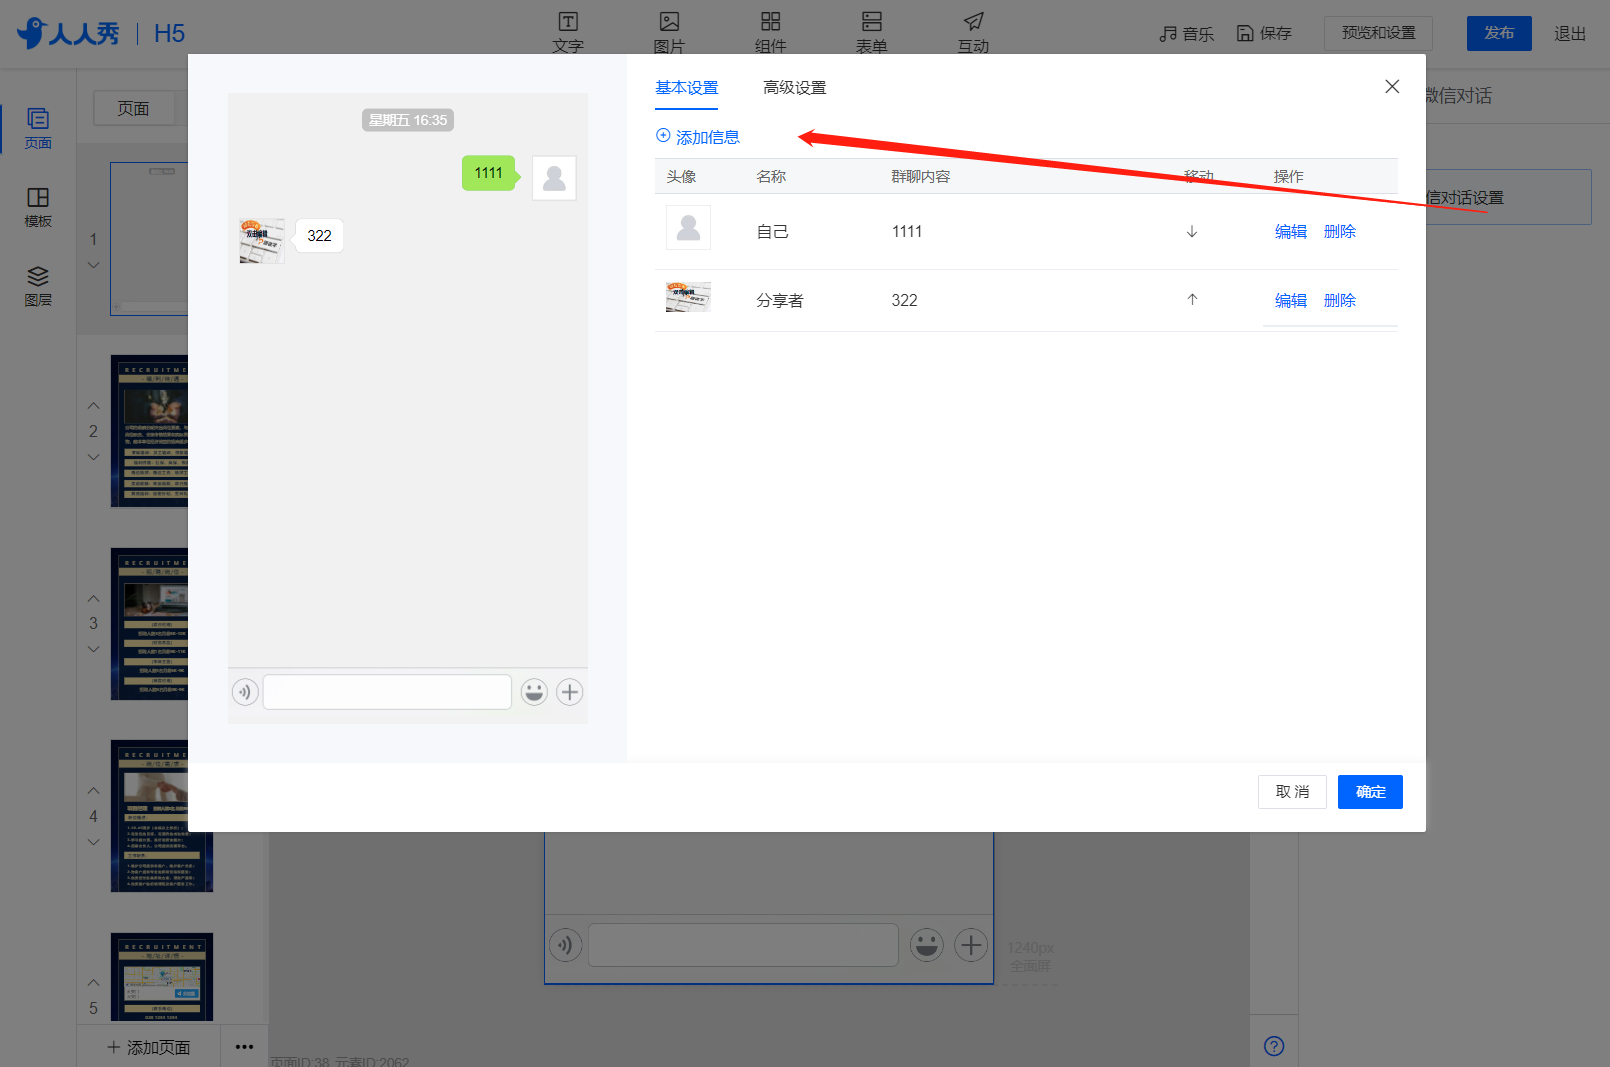Click the emoji face in dialog preview
The image size is (1610, 1067).
pyautogui.click(x=534, y=692)
